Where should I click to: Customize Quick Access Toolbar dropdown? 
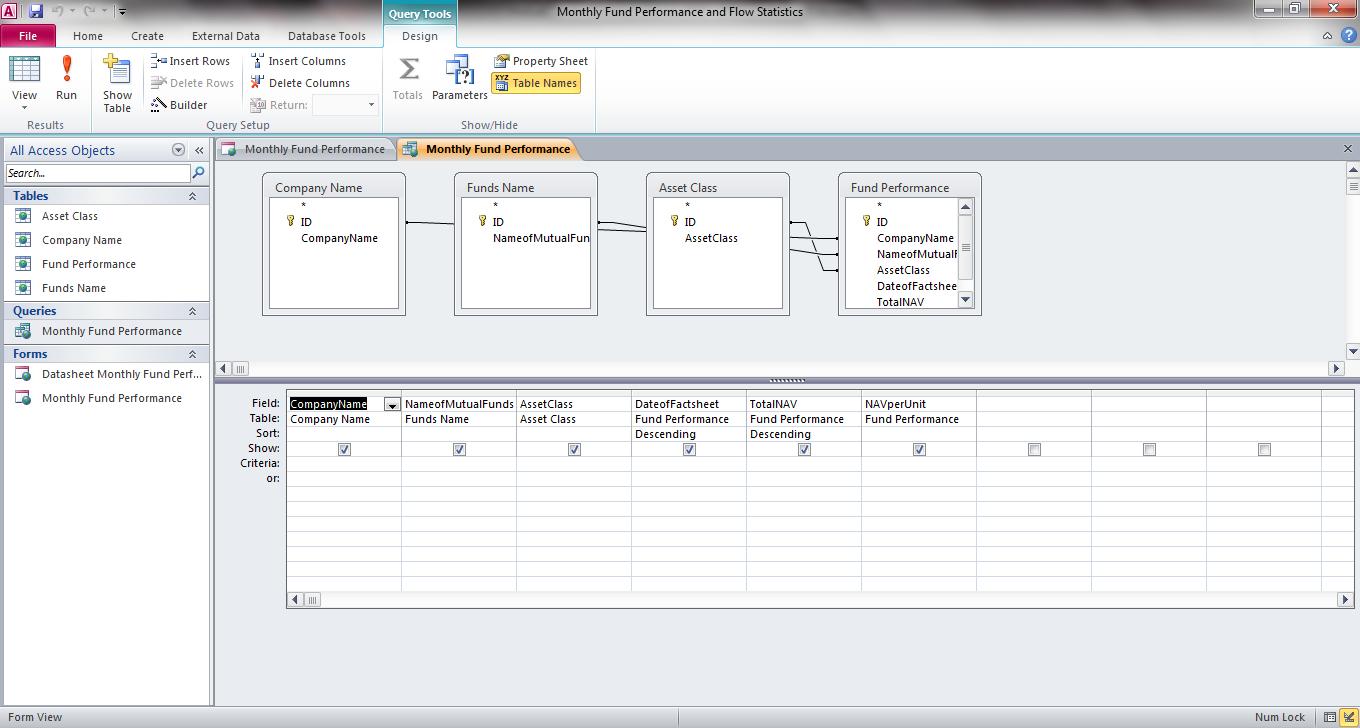click(x=122, y=12)
